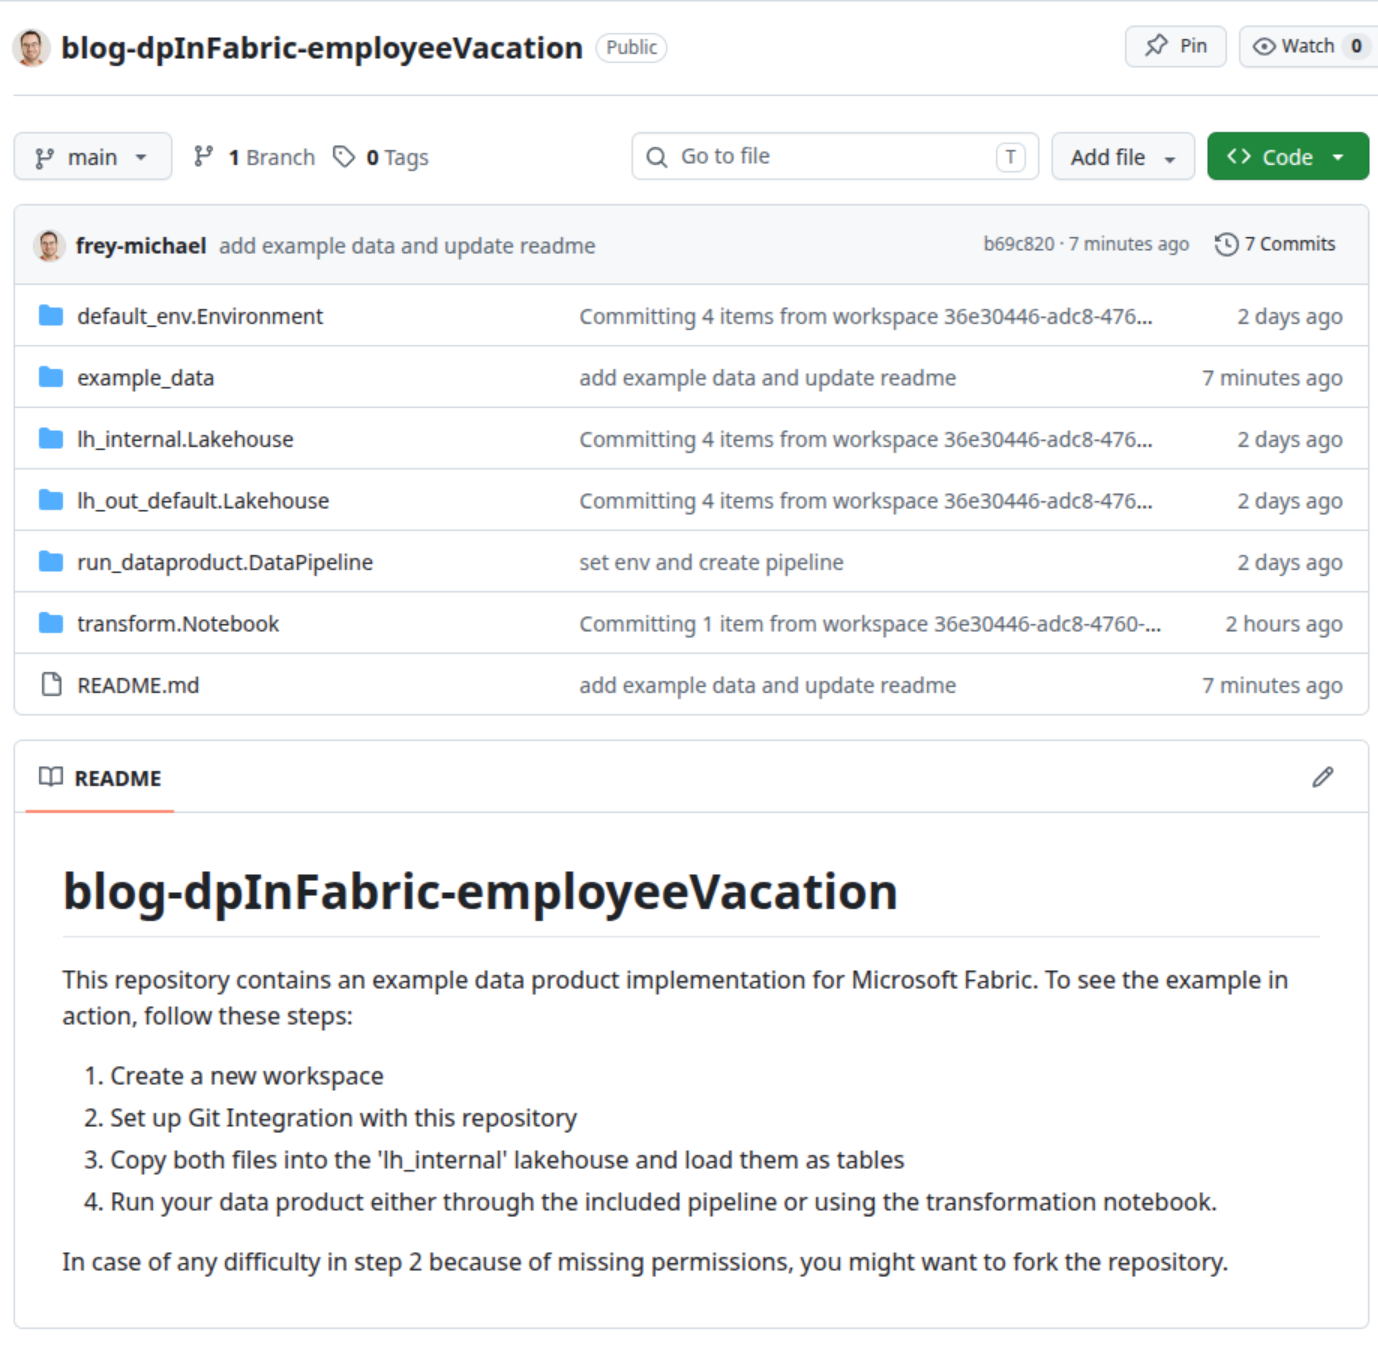Open commit message in transform.Notebook row
This screenshot has height=1345, width=1378.
click(x=870, y=624)
